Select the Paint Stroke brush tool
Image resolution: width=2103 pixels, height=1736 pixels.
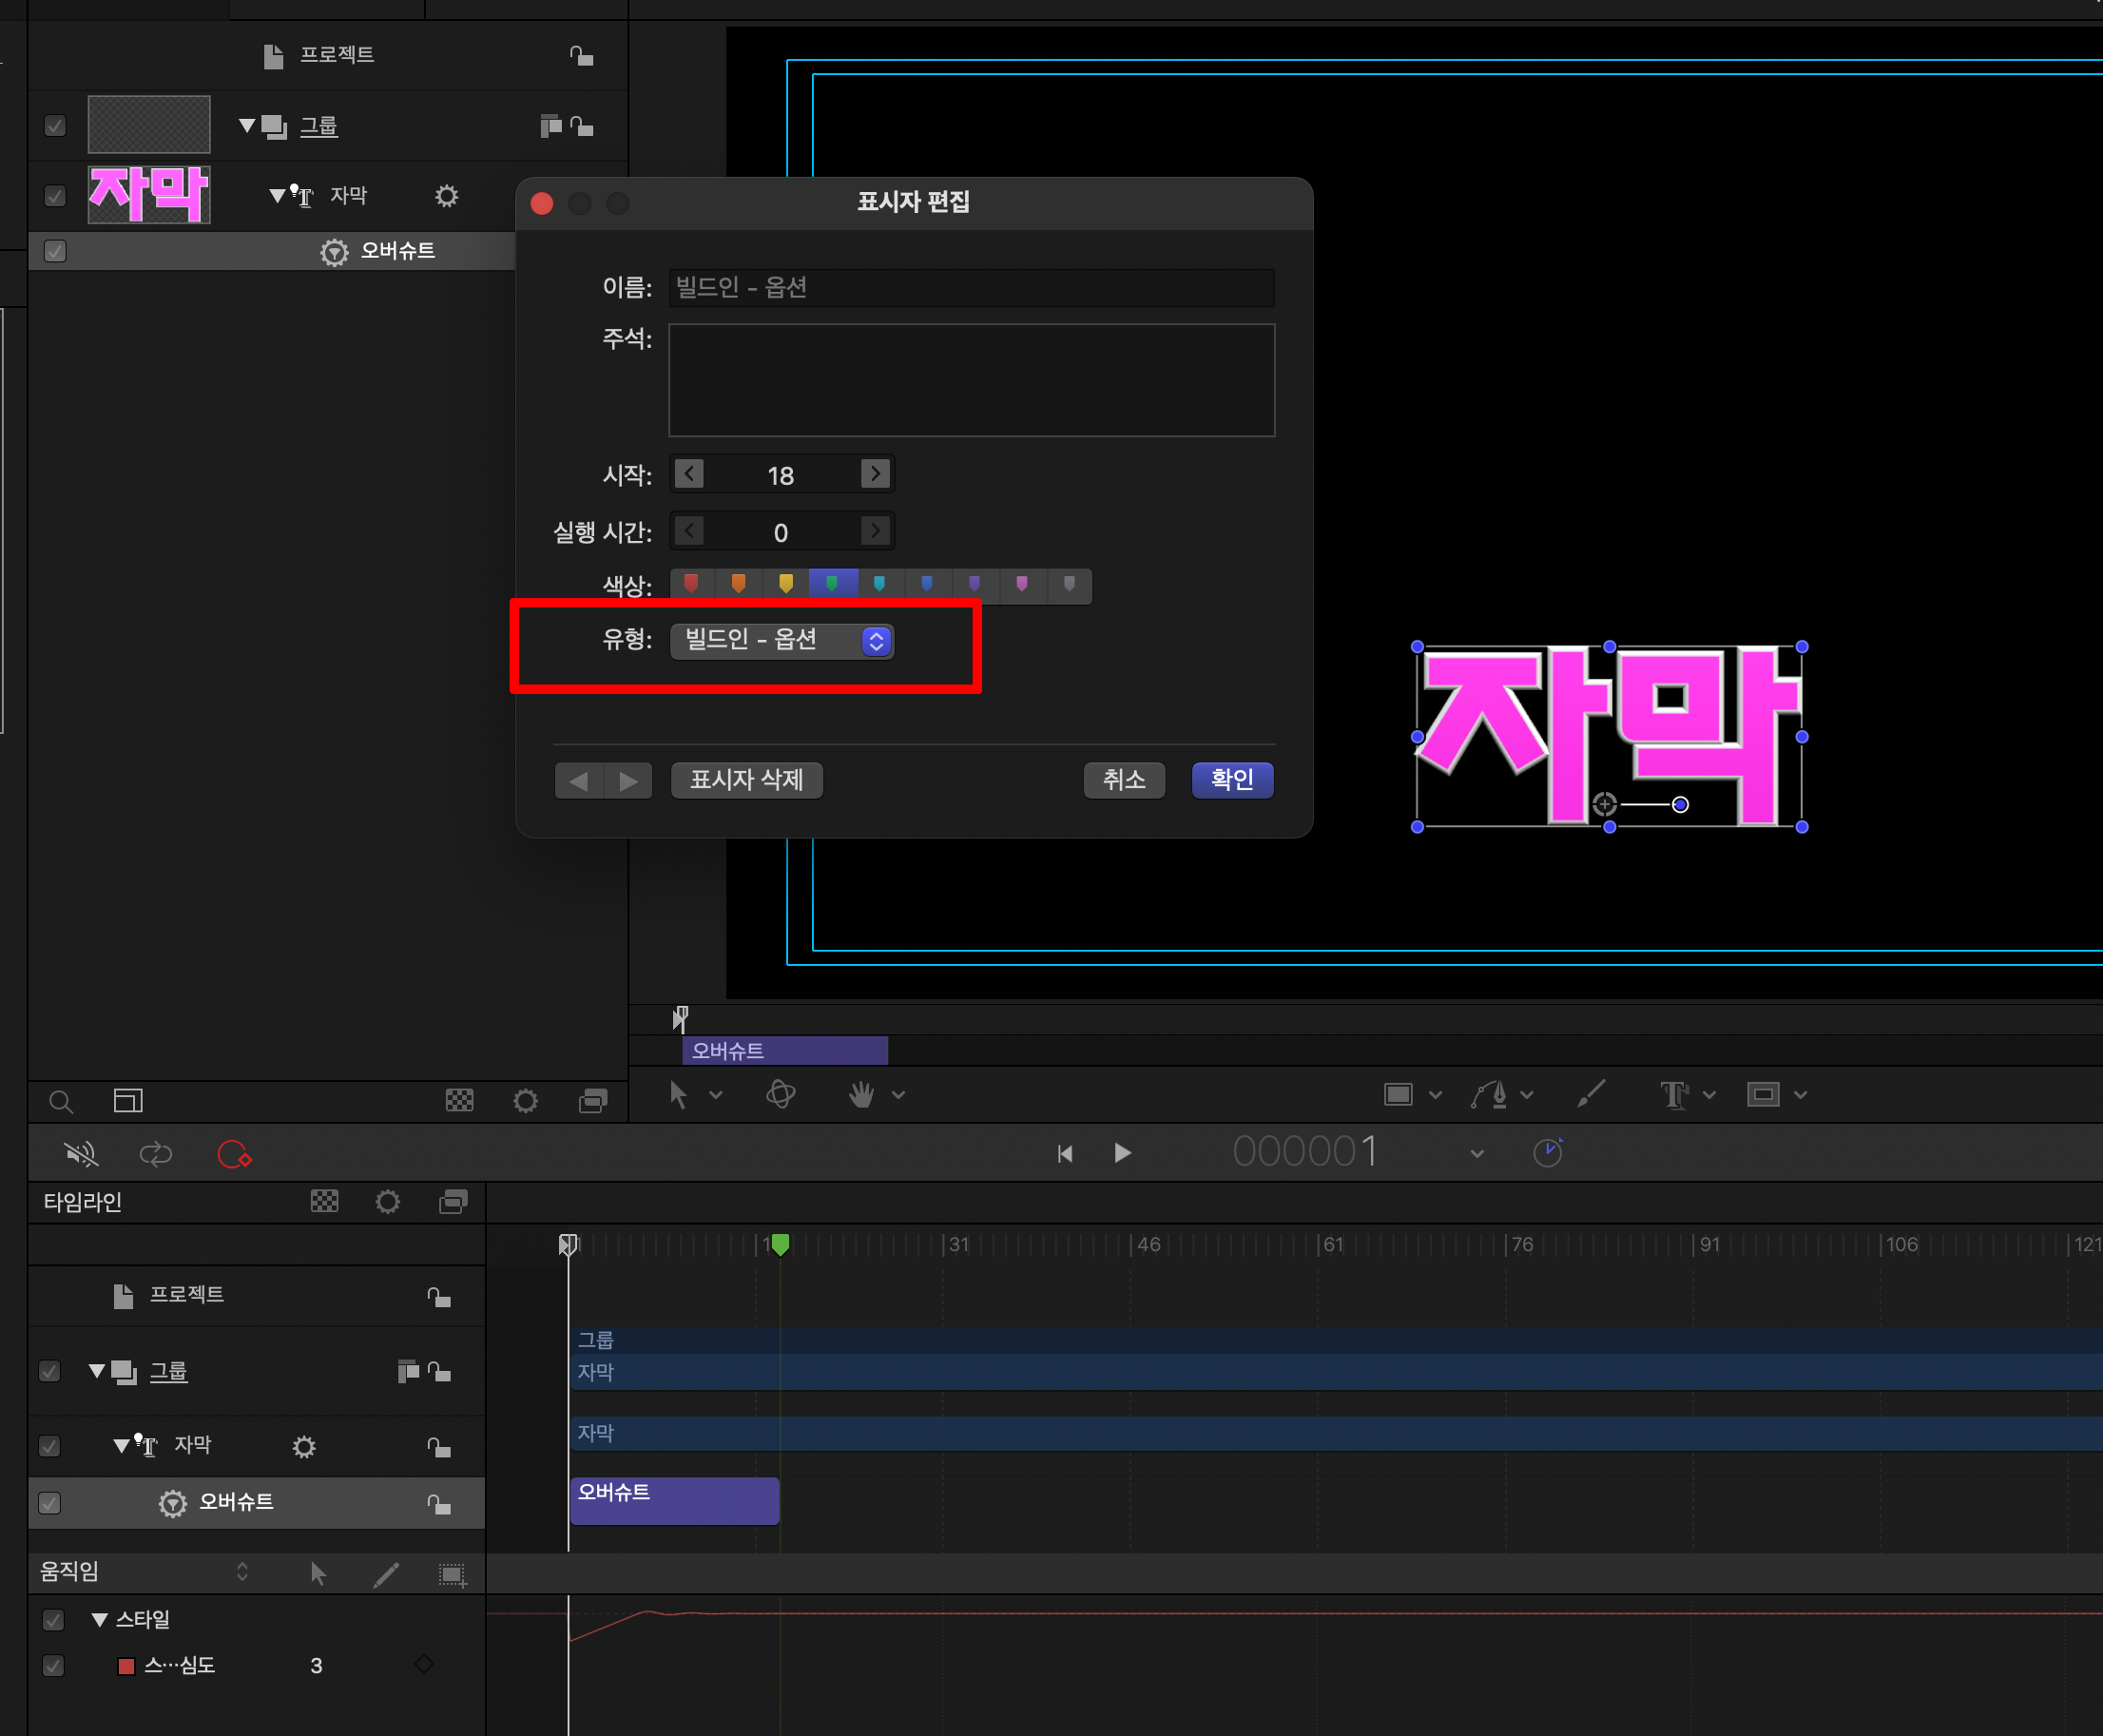(x=1590, y=1094)
